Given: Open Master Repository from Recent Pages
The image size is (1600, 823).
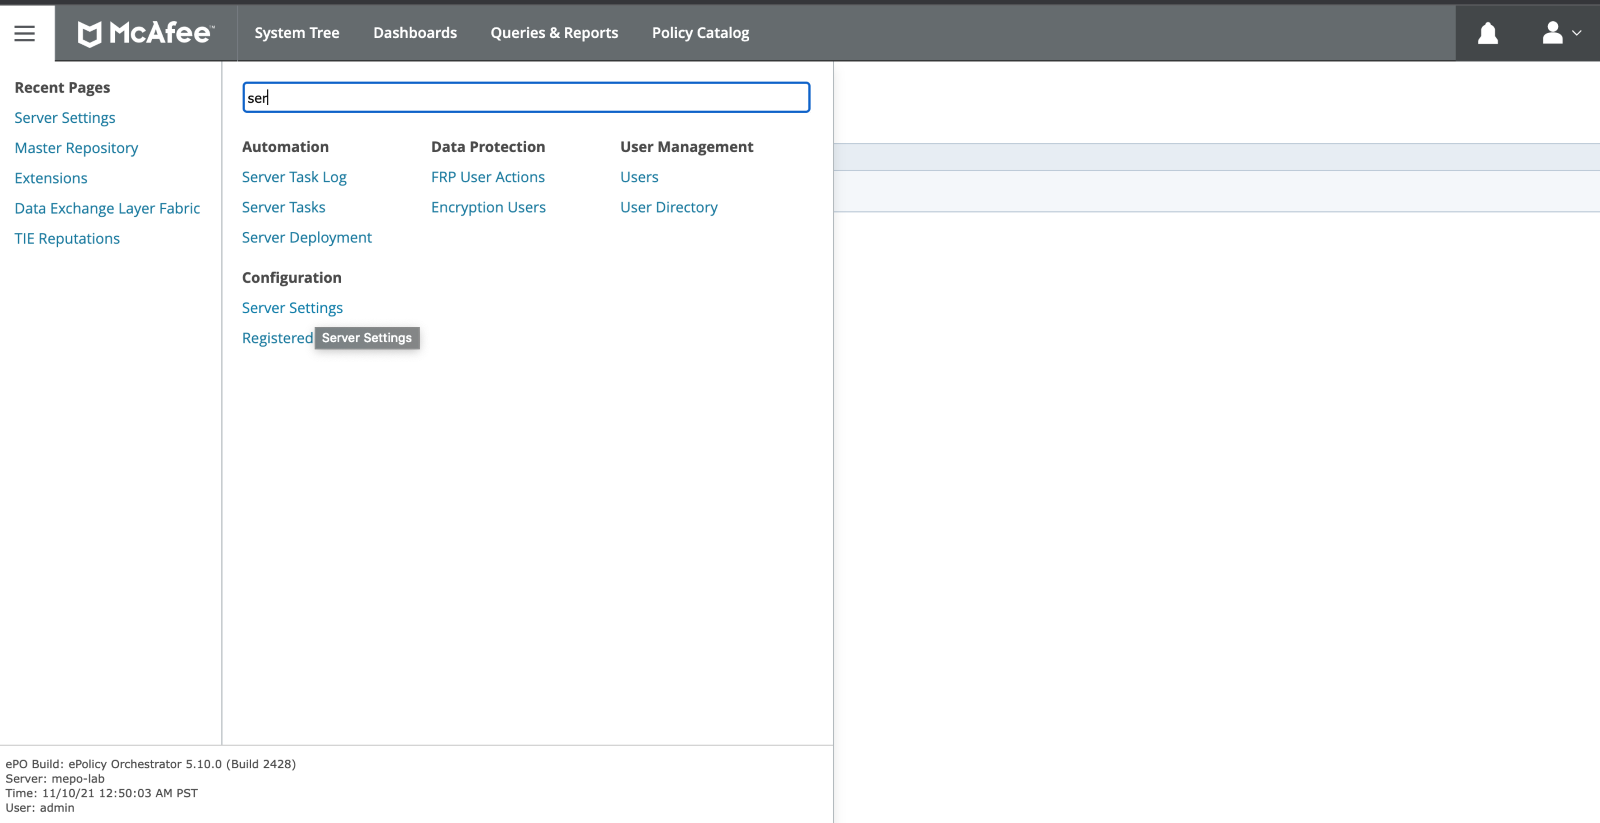Looking at the screenshot, I should (76, 148).
